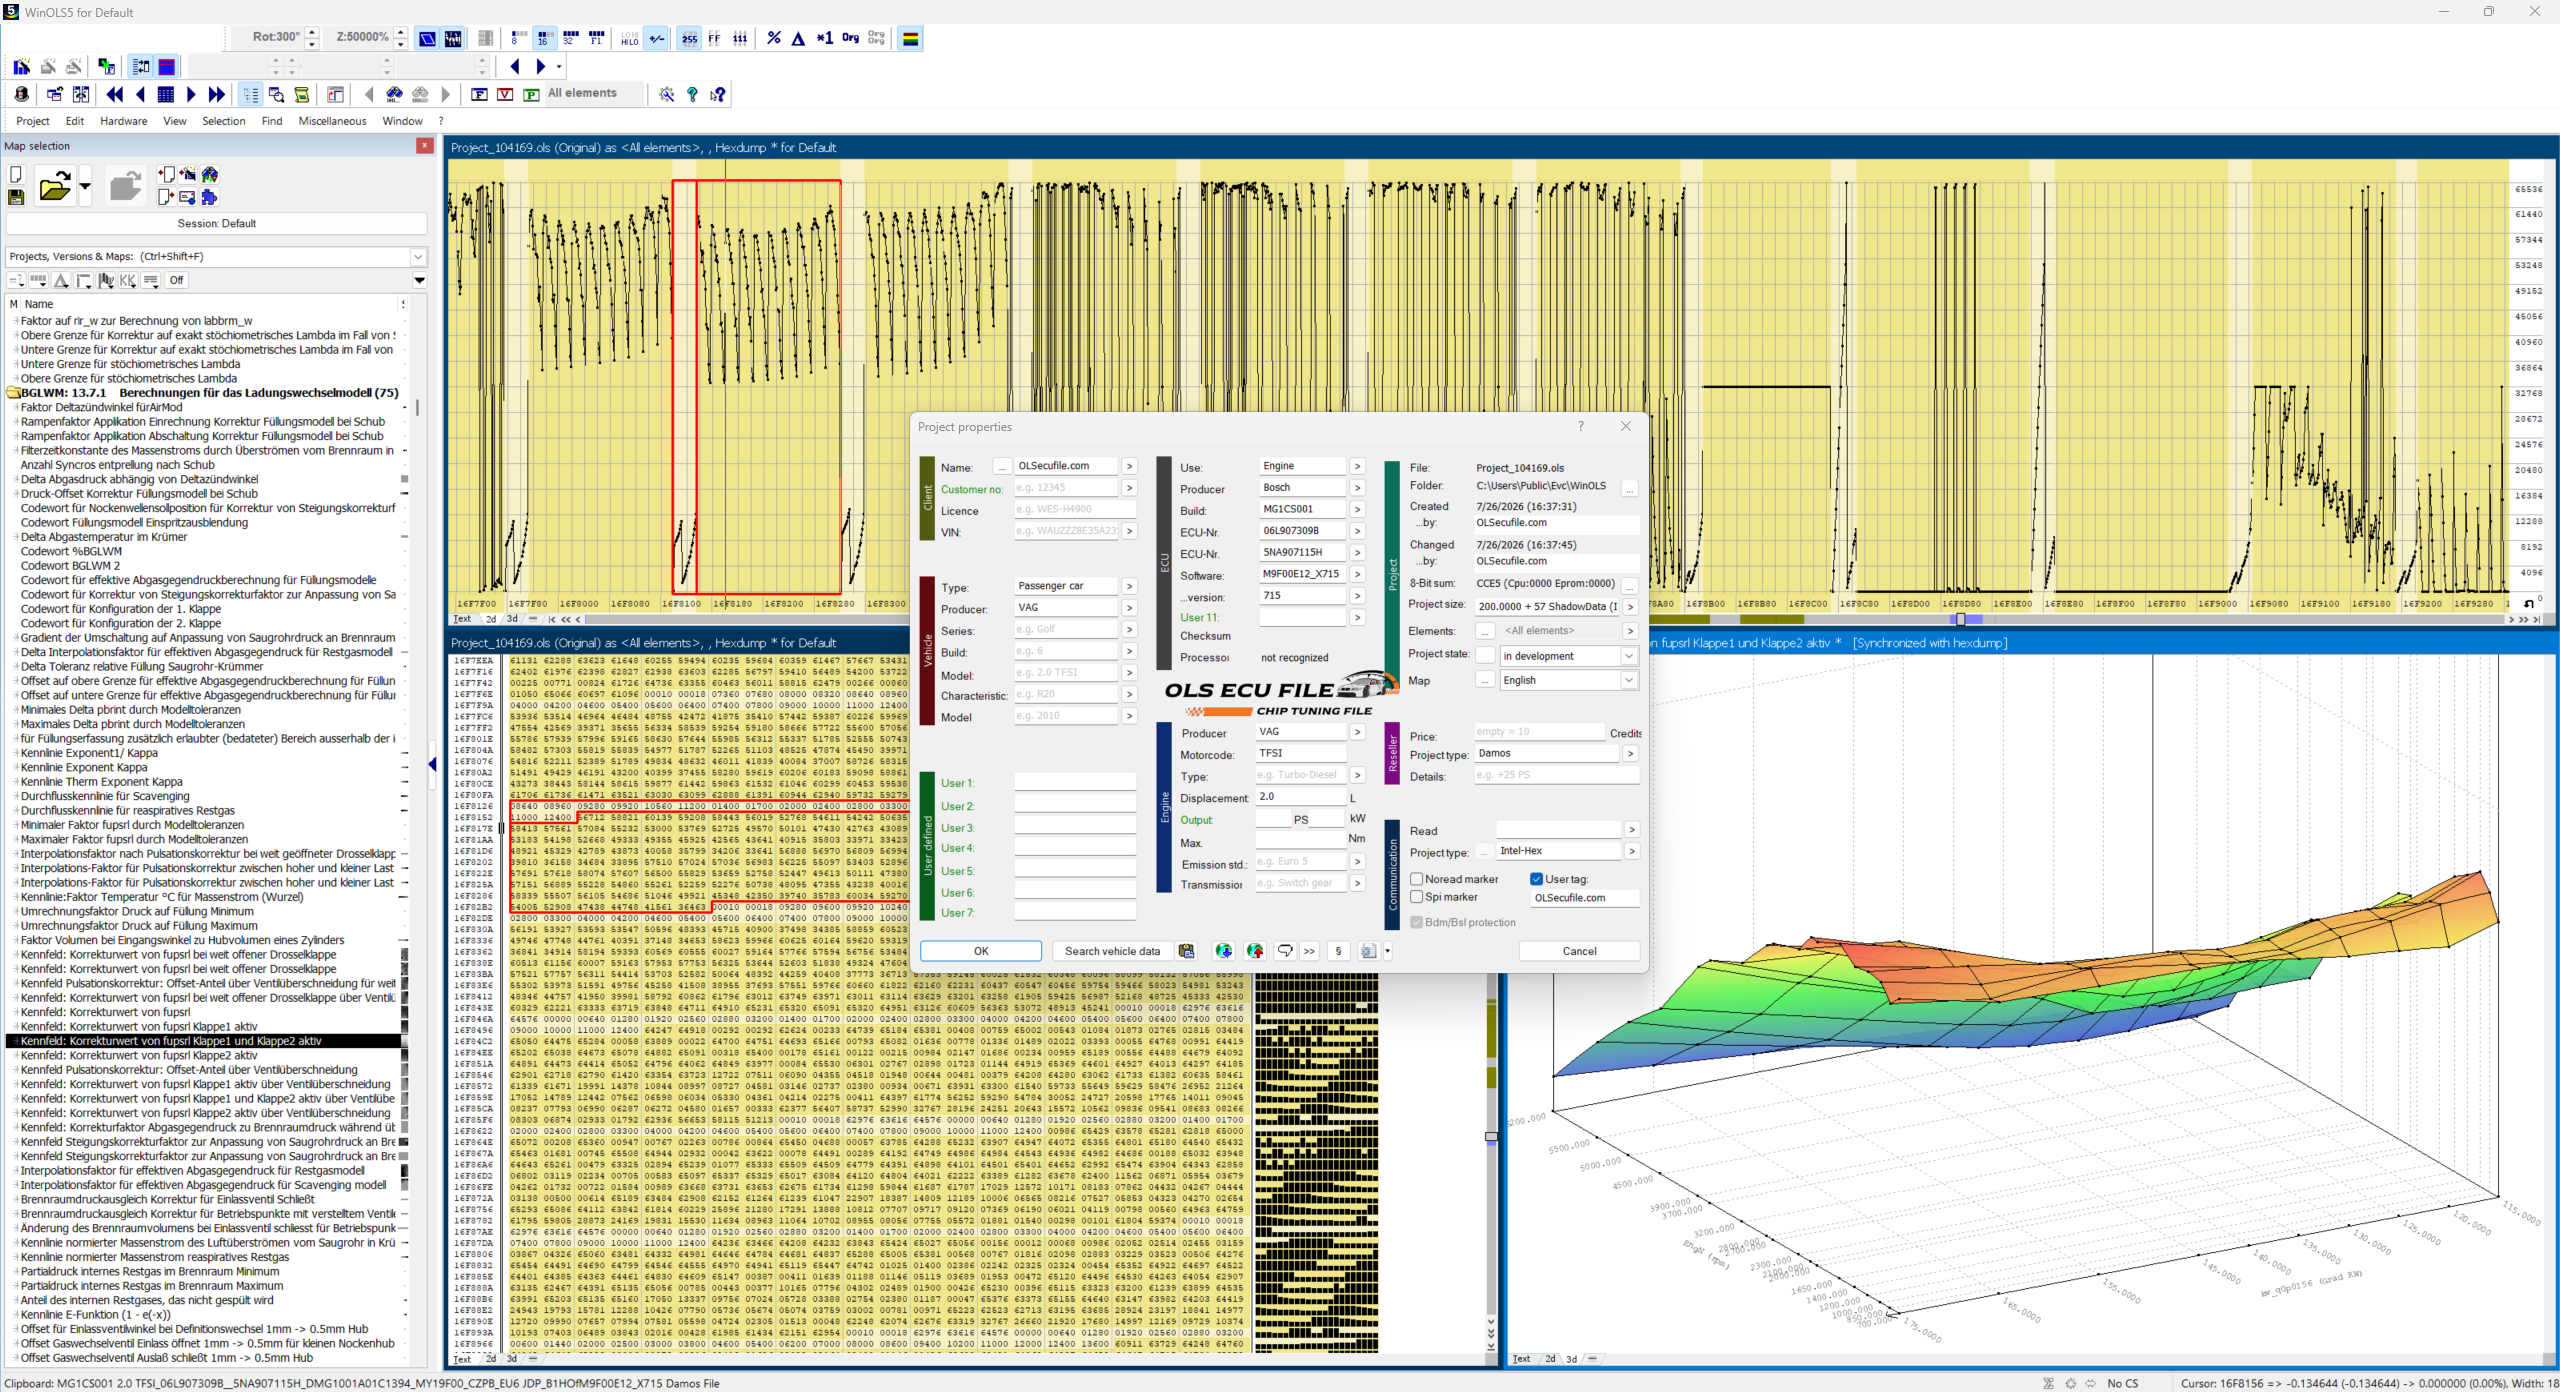
Task: Click Search vehicle data button
Action: click(1112, 951)
